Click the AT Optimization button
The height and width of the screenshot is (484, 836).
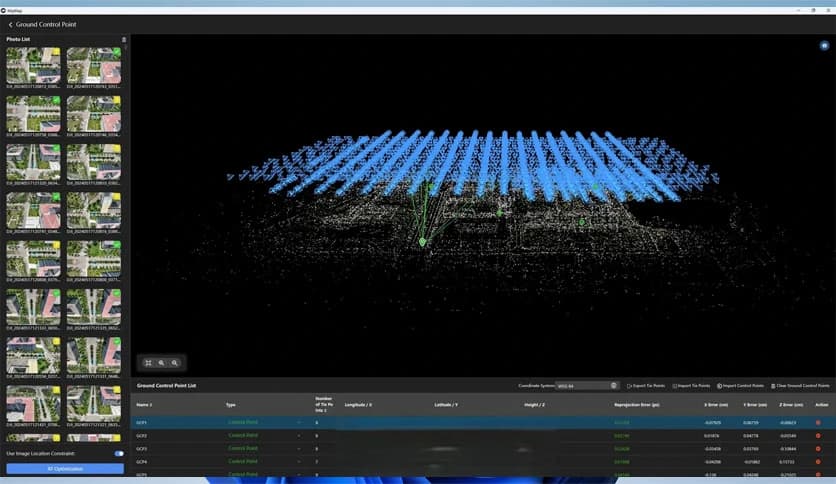coord(65,468)
